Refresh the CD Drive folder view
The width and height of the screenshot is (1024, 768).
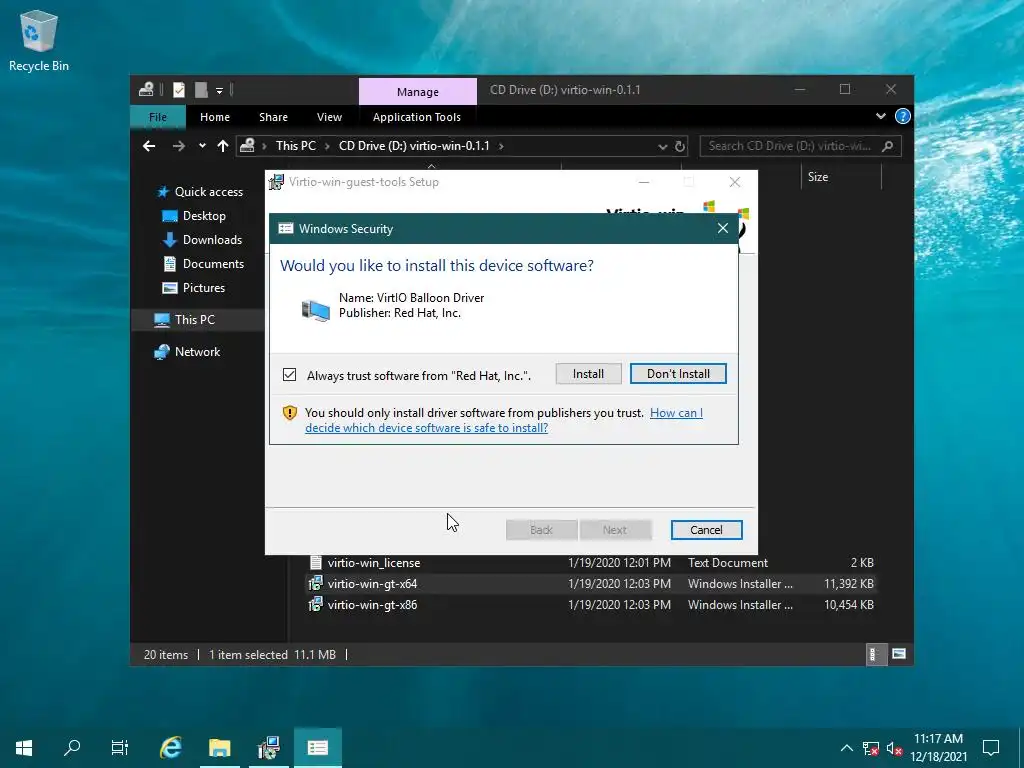tap(680, 146)
